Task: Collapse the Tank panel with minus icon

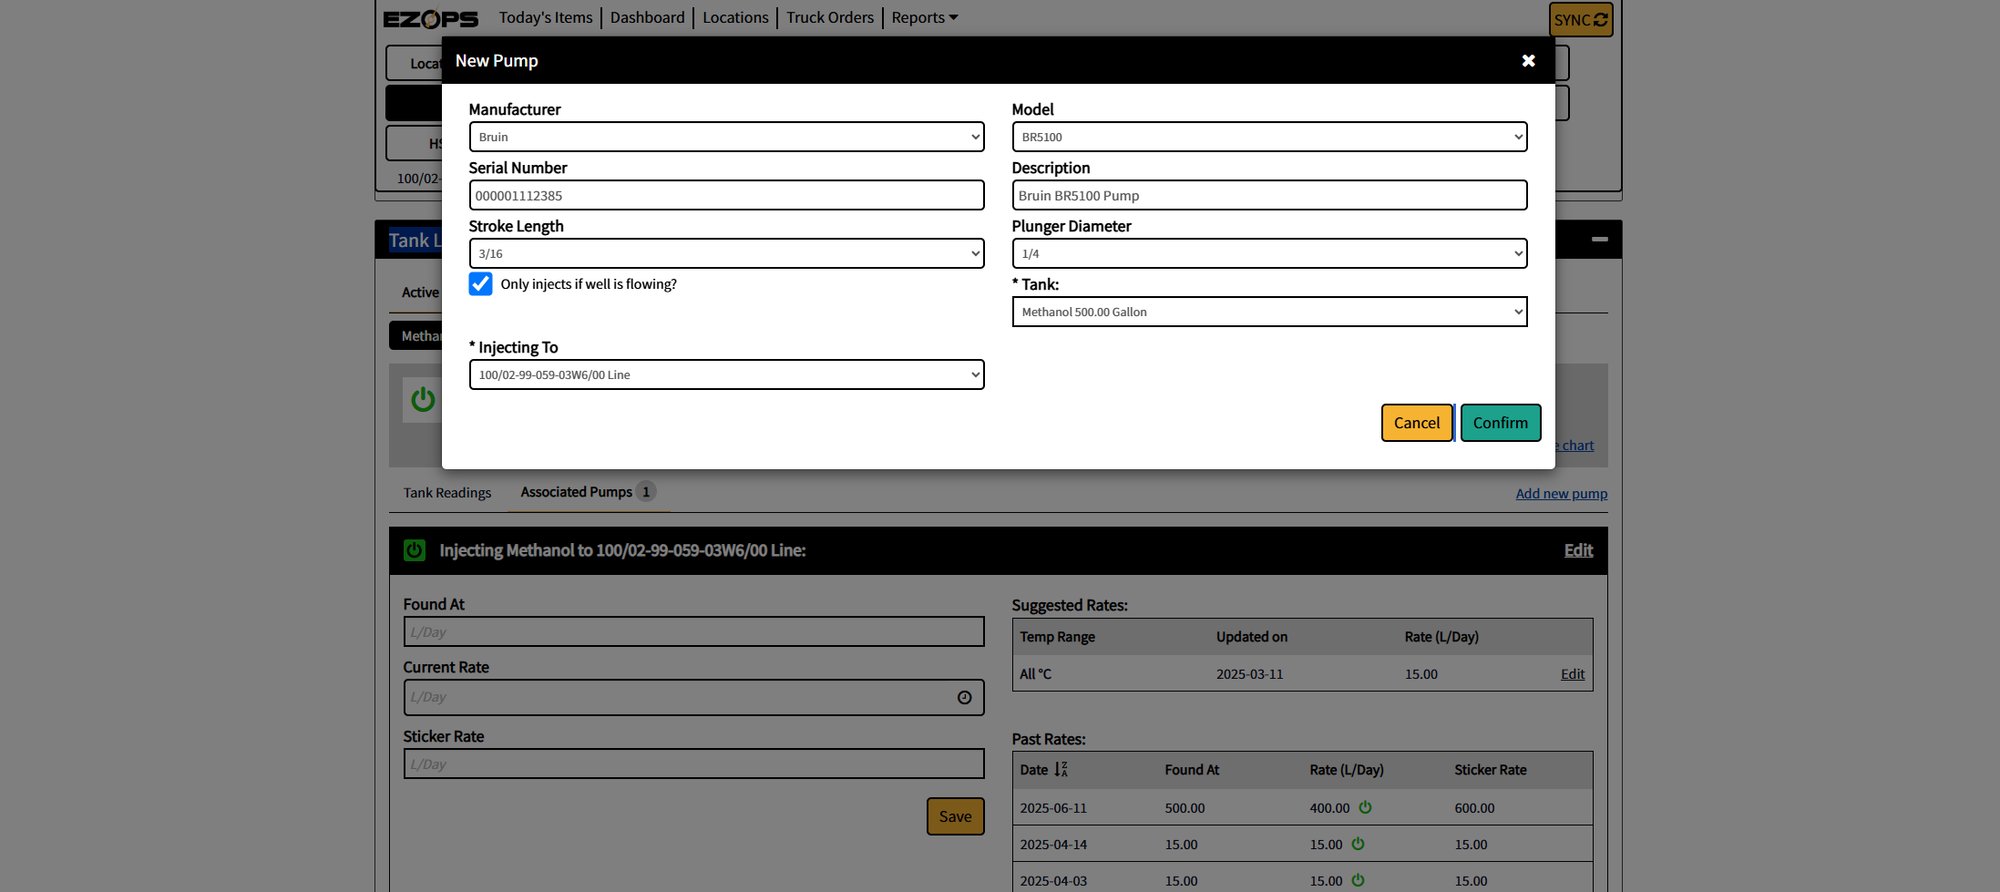Action: tap(1600, 239)
